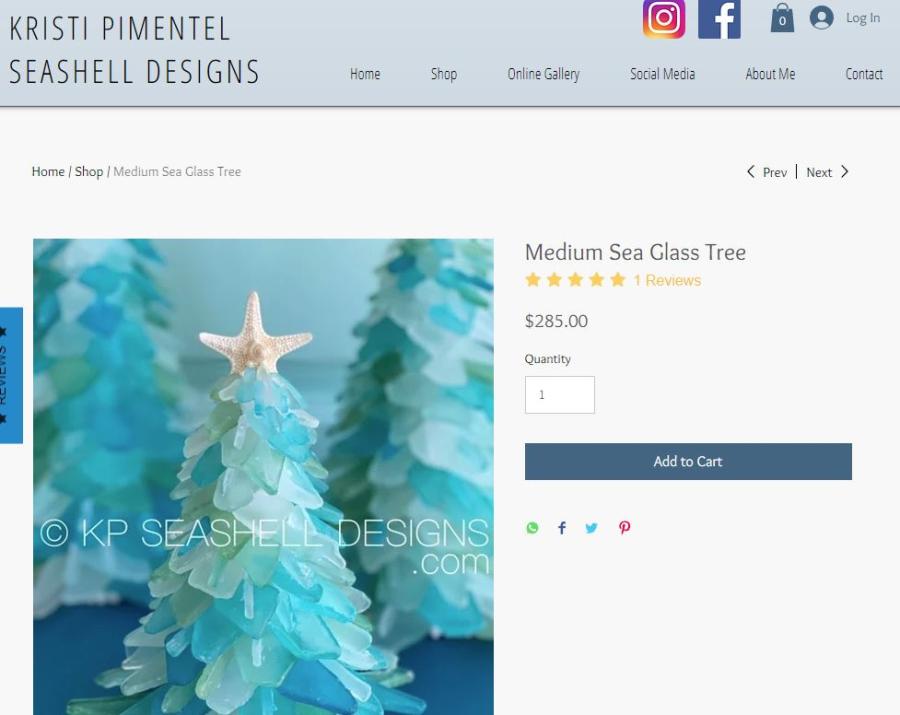Click the Add to Cart button

pos(688,461)
